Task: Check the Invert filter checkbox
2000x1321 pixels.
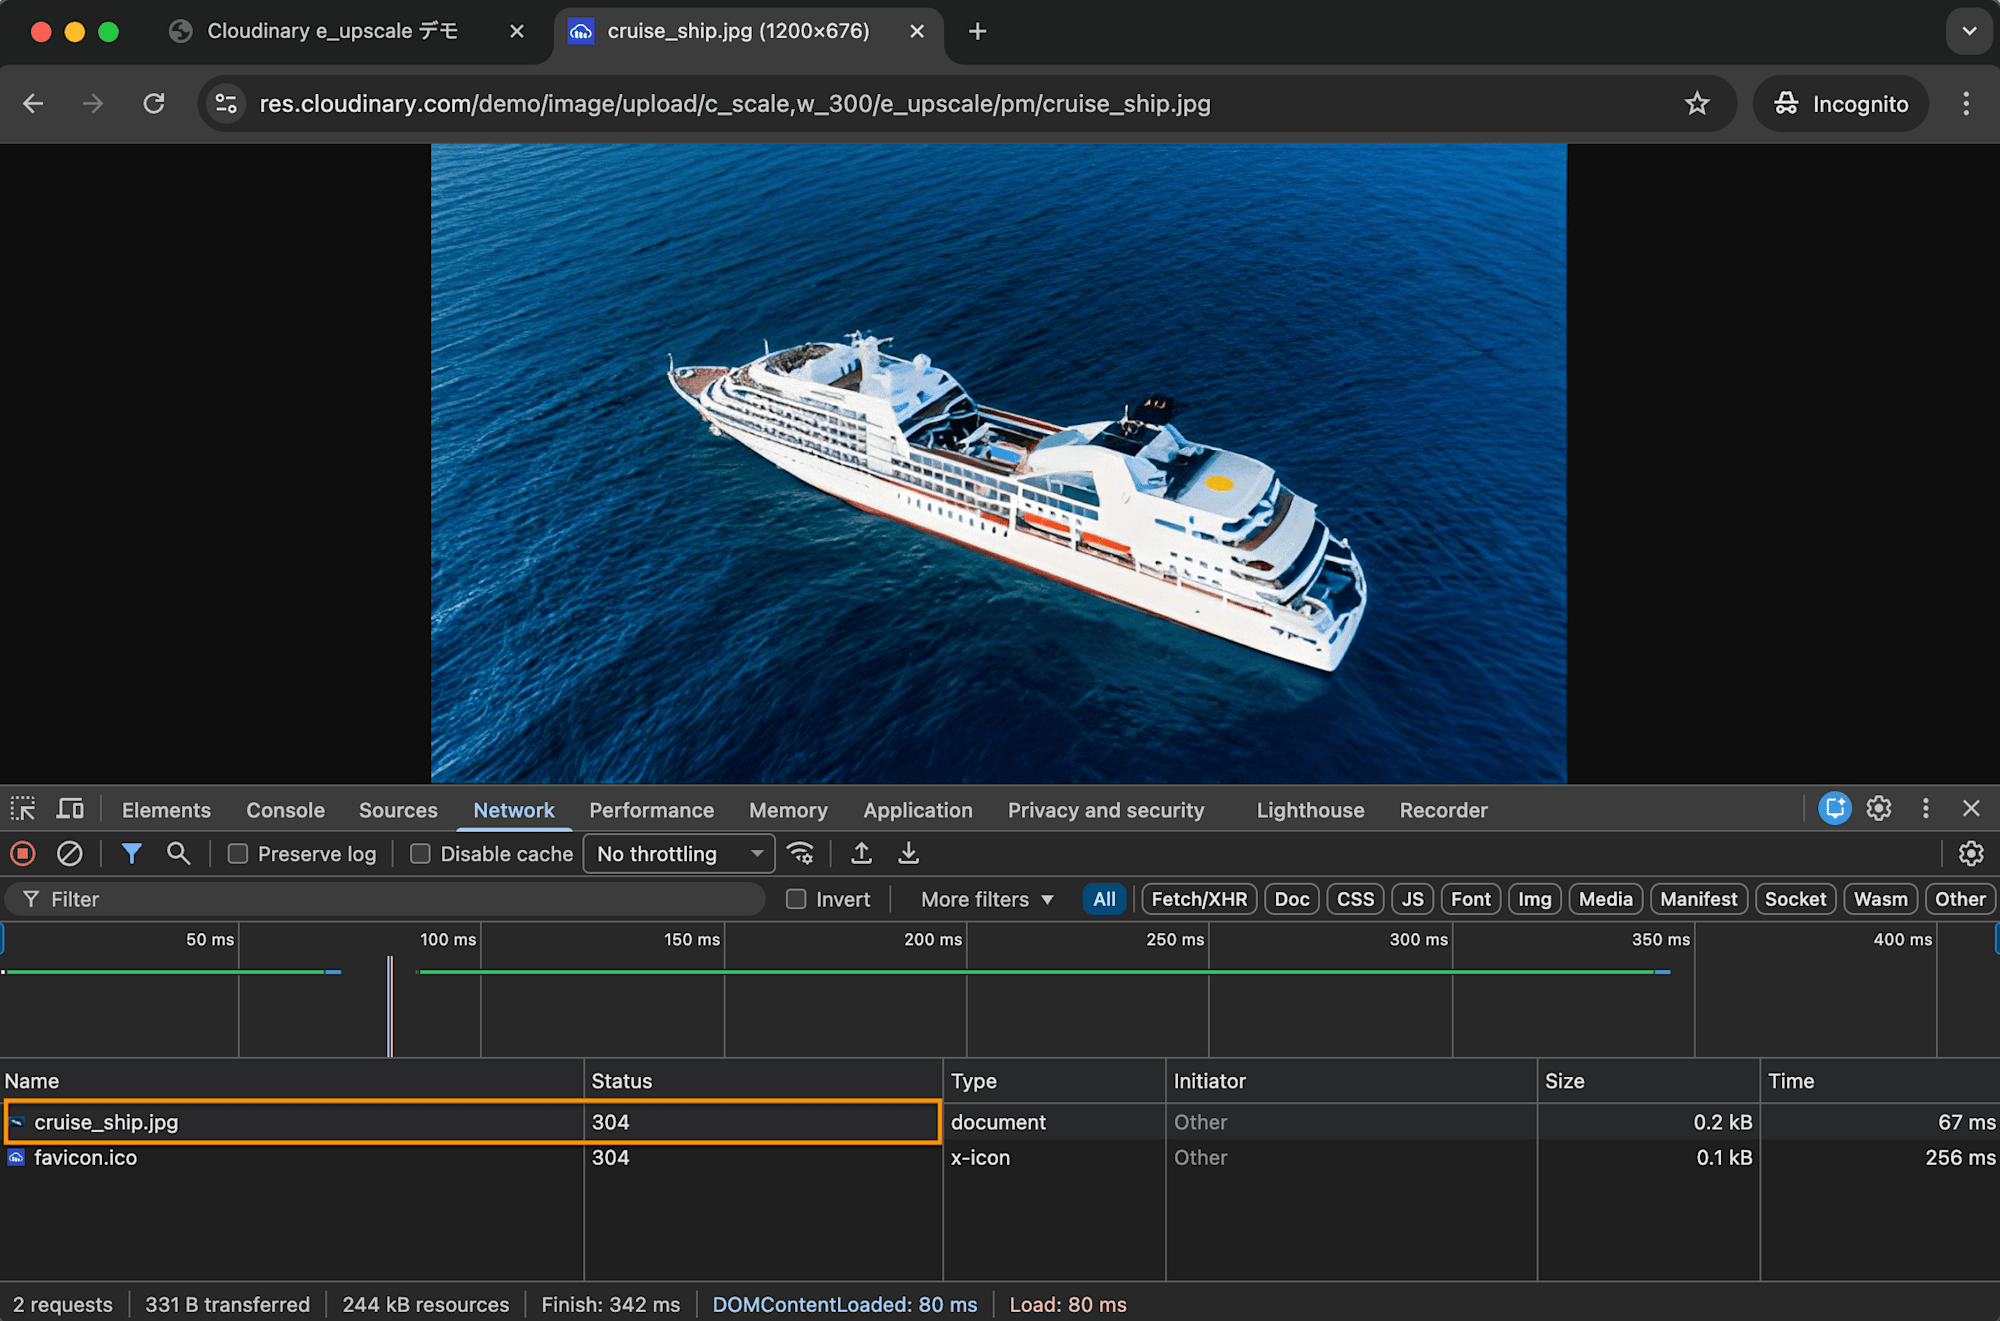Action: click(x=796, y=898)
